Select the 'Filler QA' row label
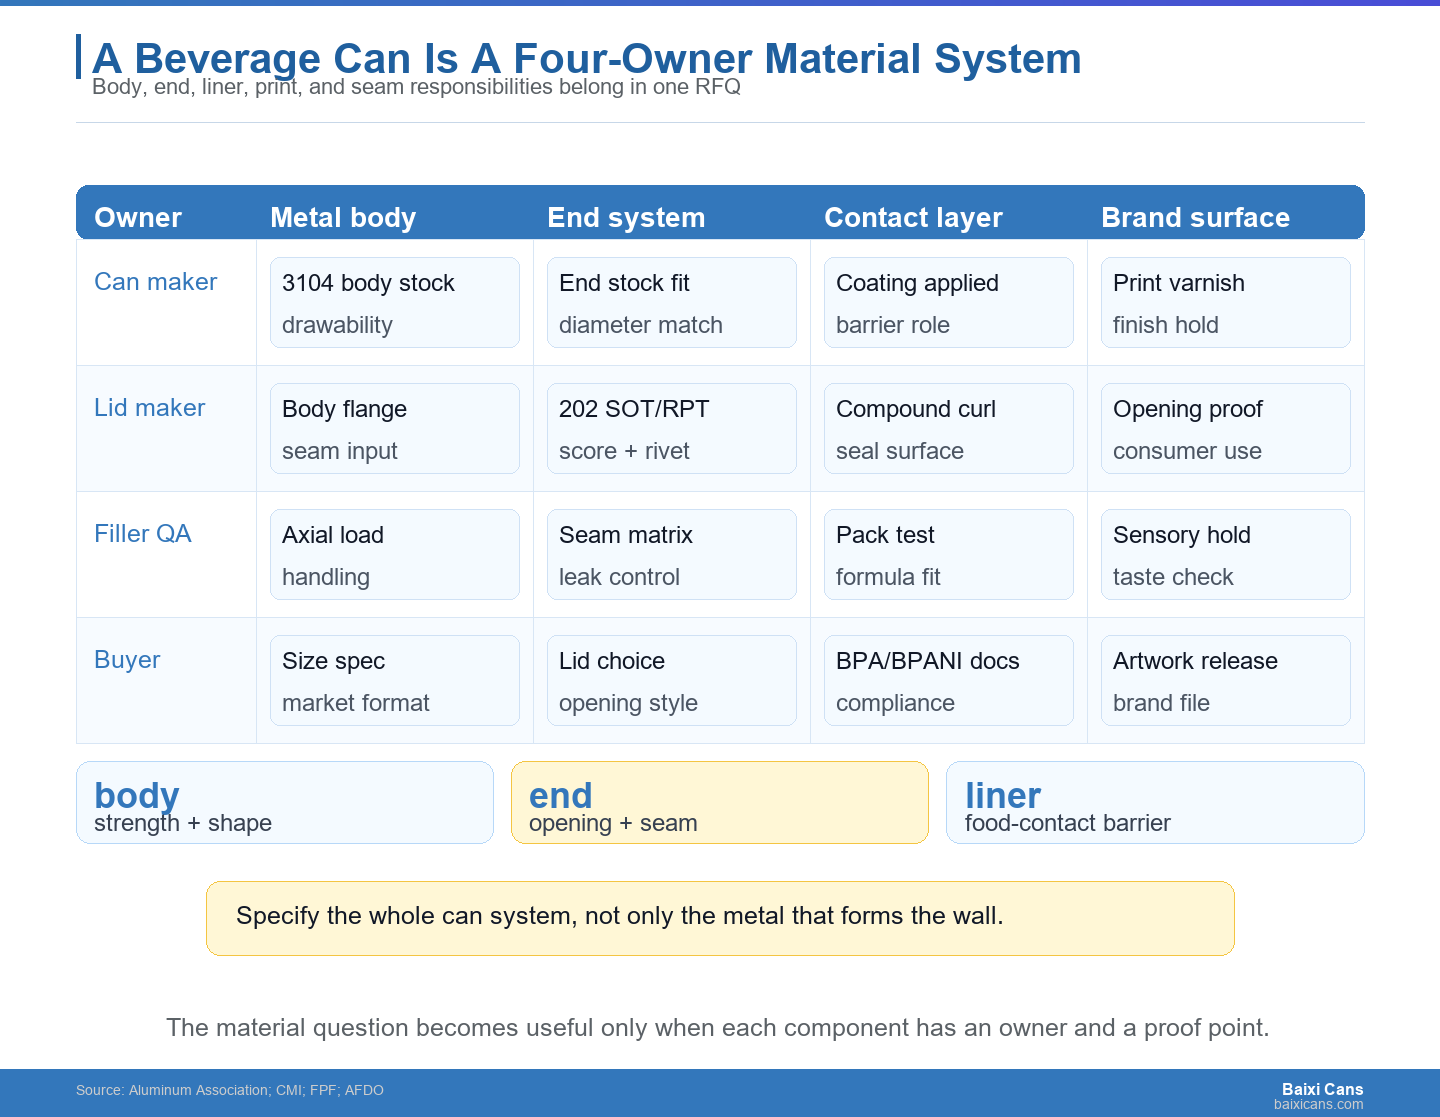Screen dimensions: 1440x1117 142,534
